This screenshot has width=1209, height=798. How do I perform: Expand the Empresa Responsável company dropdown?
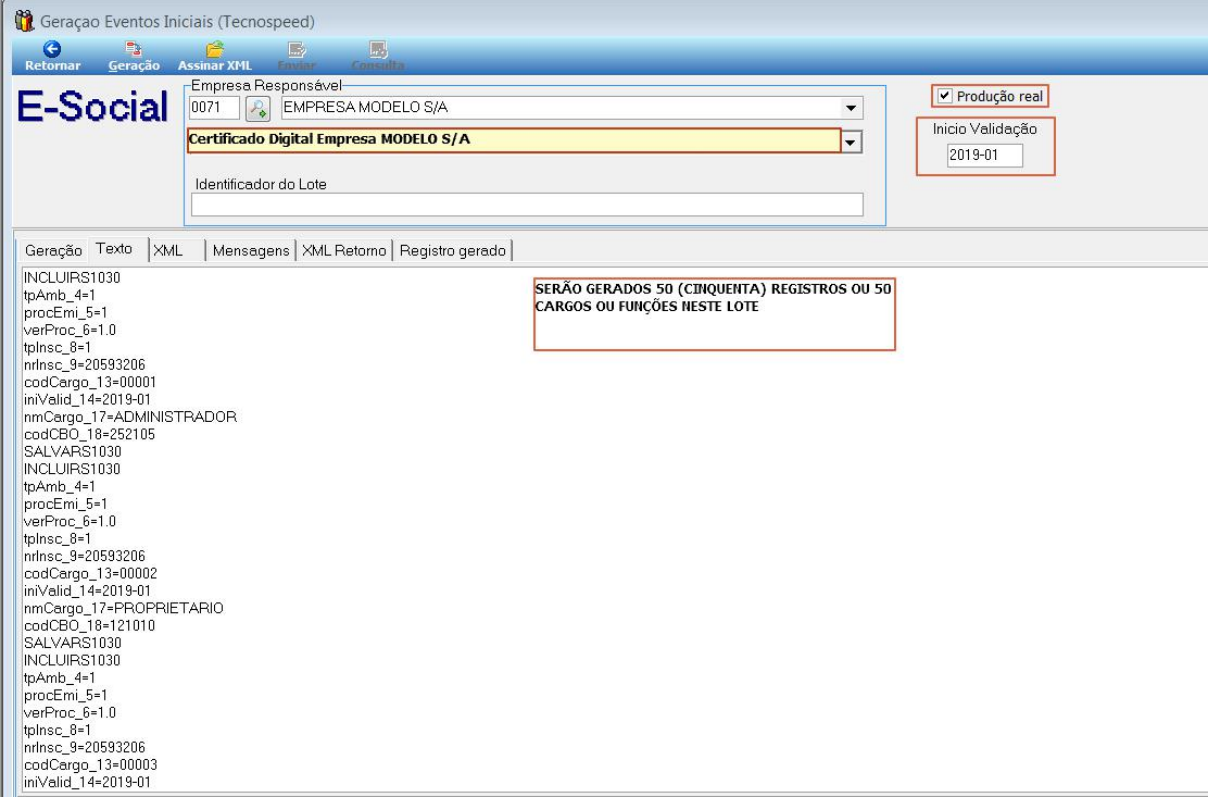tap(852, 108)
